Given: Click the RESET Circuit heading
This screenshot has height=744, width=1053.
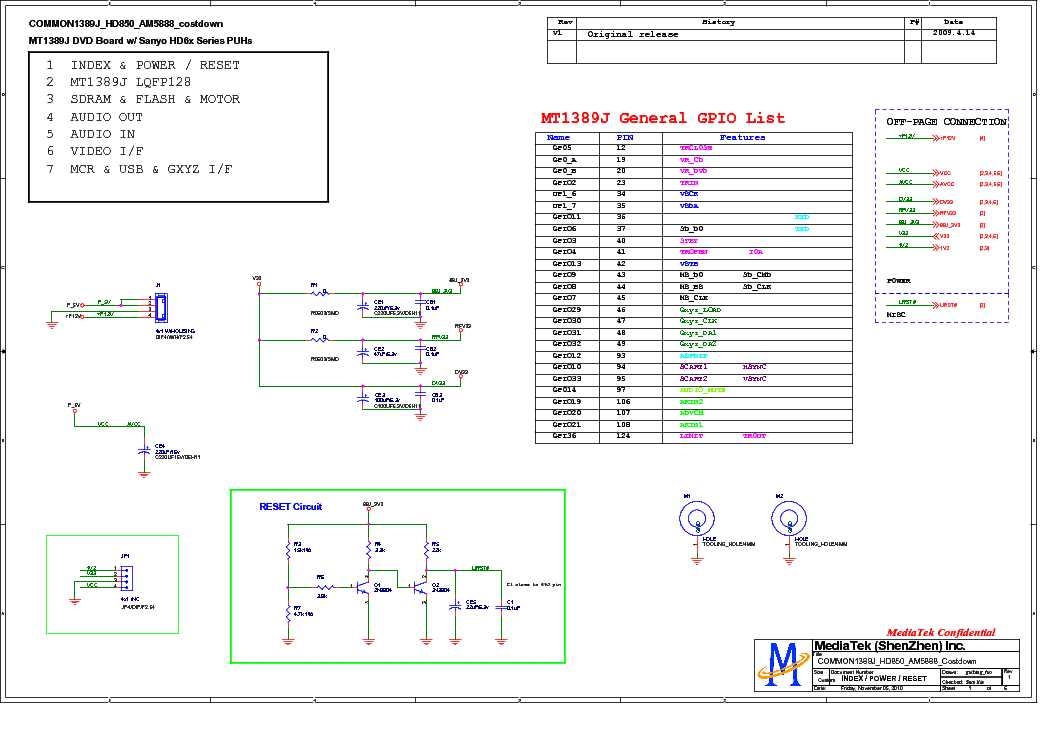Looking at the screenshot, I should 291,507.
